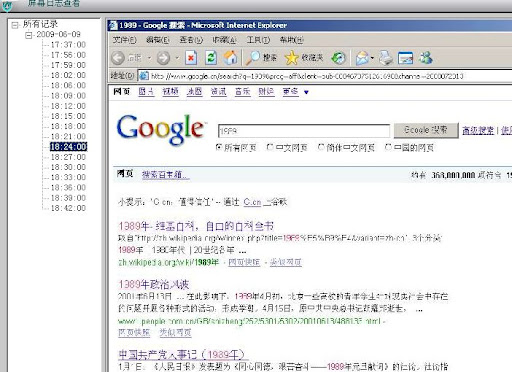
Task: Open the 音乐 search tab link
Action: (243, 92)
